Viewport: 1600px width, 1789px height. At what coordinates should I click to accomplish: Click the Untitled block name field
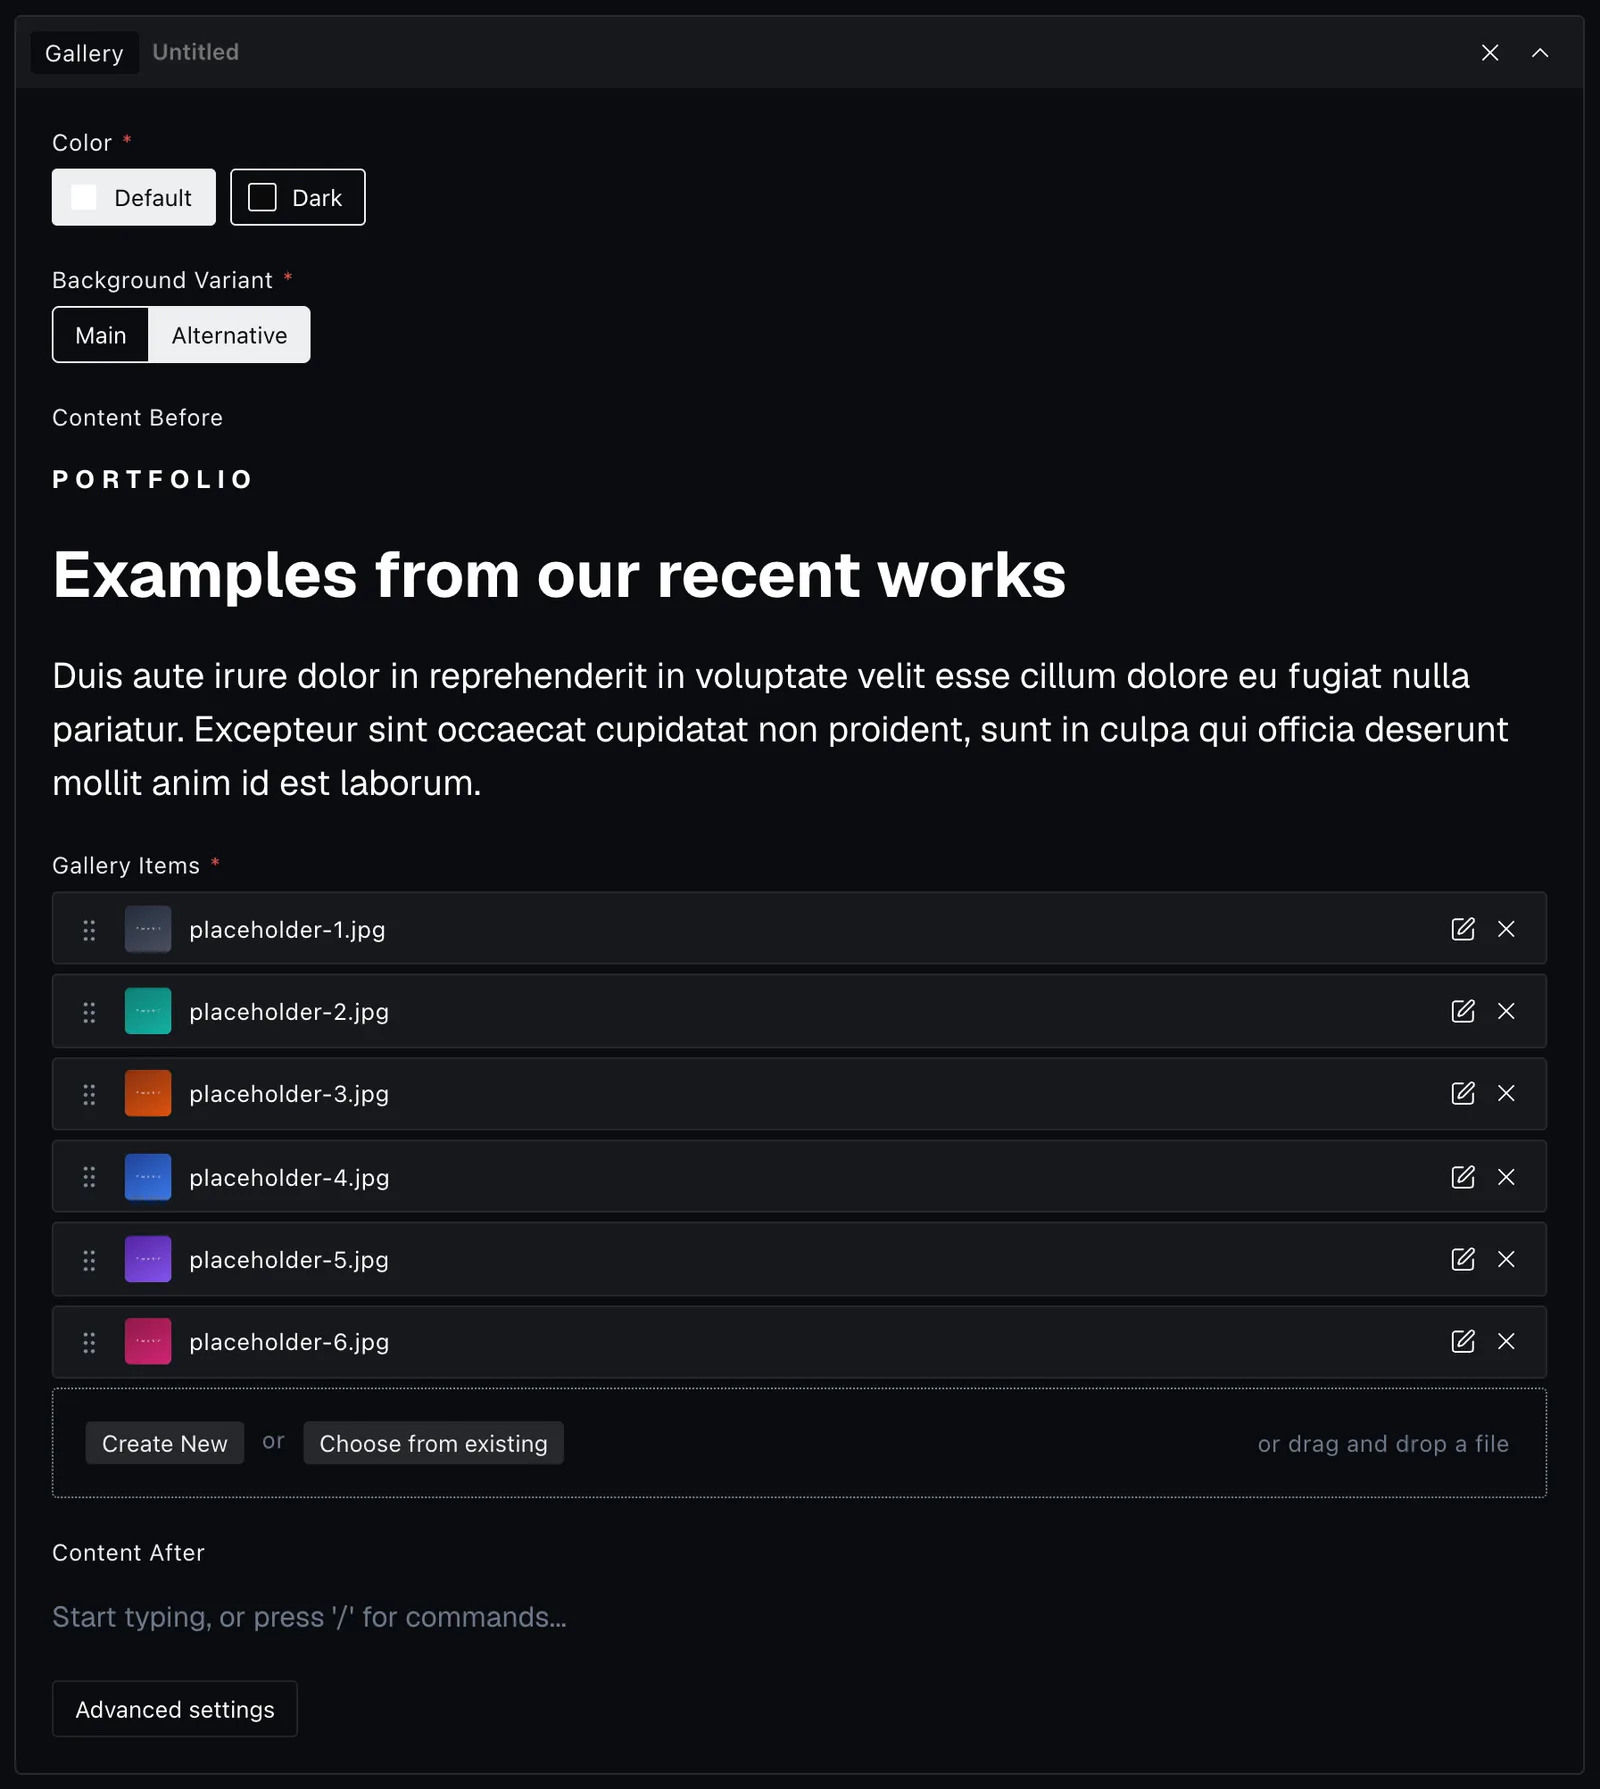[196, 52]
